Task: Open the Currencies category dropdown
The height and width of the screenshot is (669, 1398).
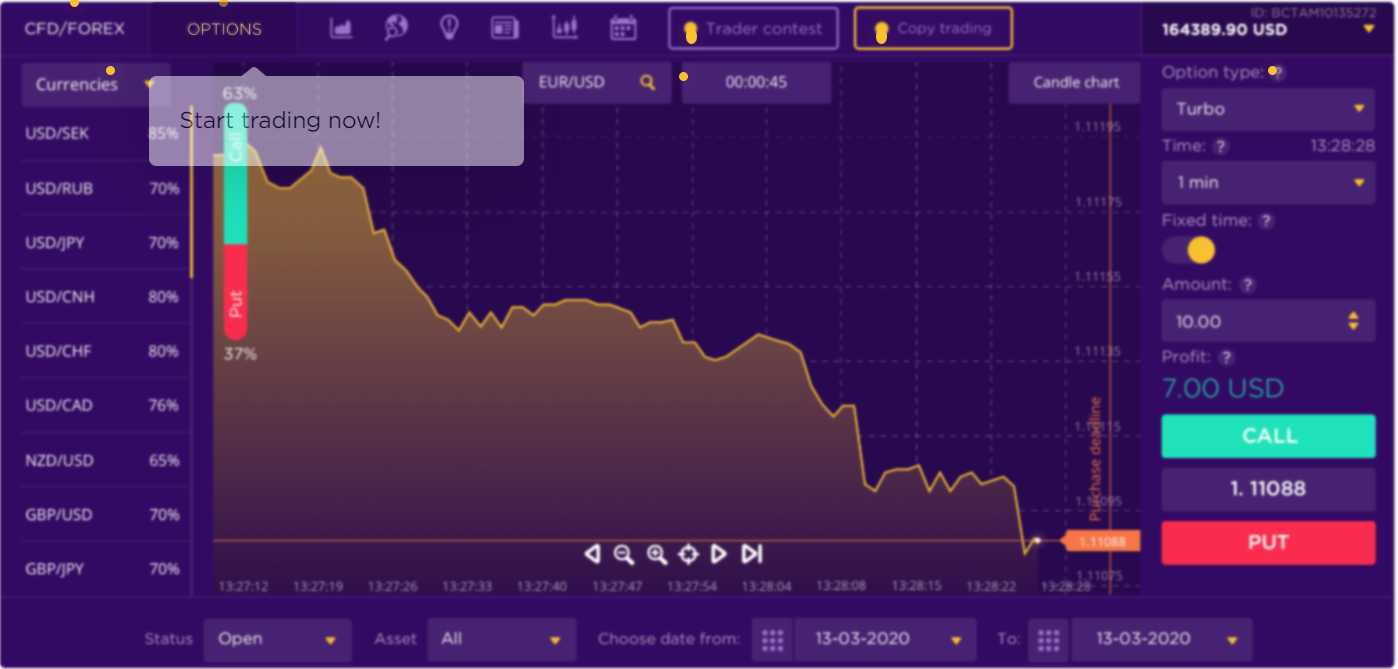Action: (x=96, y=85)
